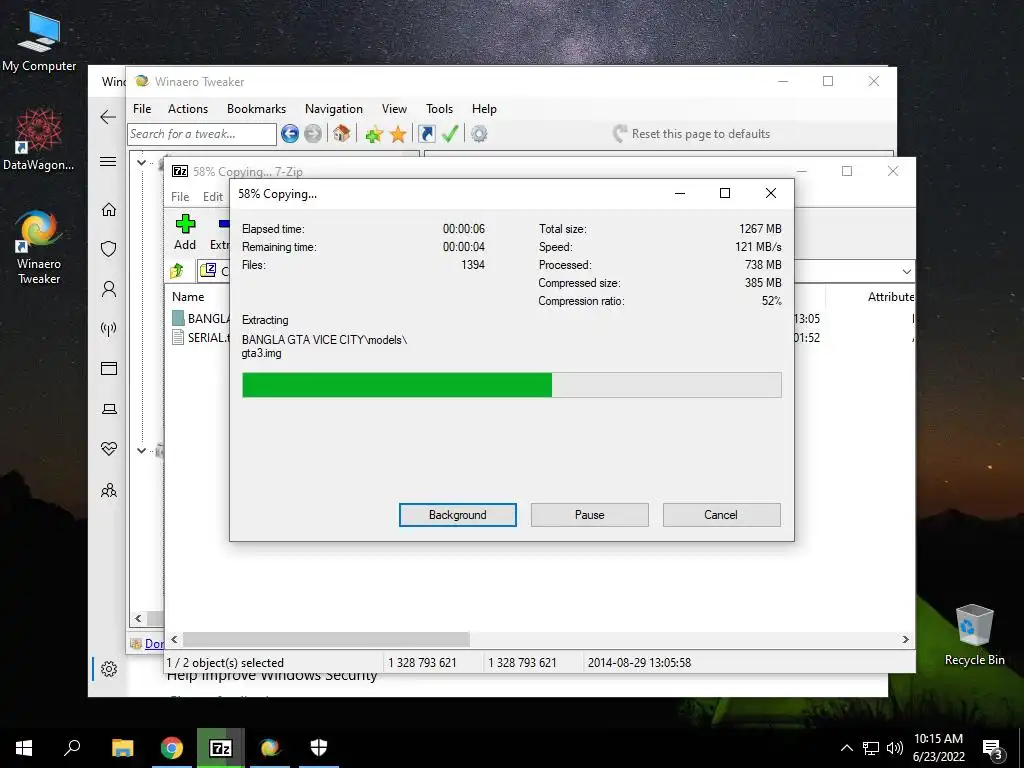Open the 7-Zip address bar dropdown arrow
This screenshot has height=768, width=1024.
906,271
